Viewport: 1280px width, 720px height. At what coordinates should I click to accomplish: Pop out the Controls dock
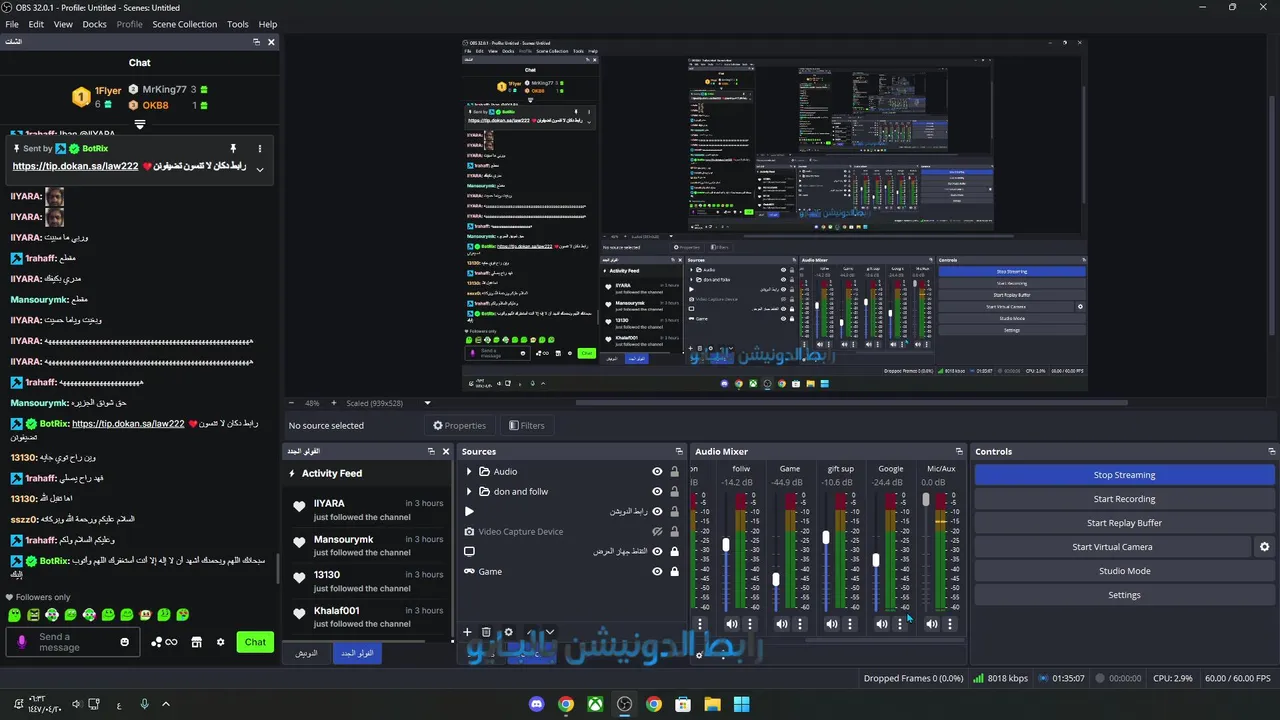coord(1272,452)
